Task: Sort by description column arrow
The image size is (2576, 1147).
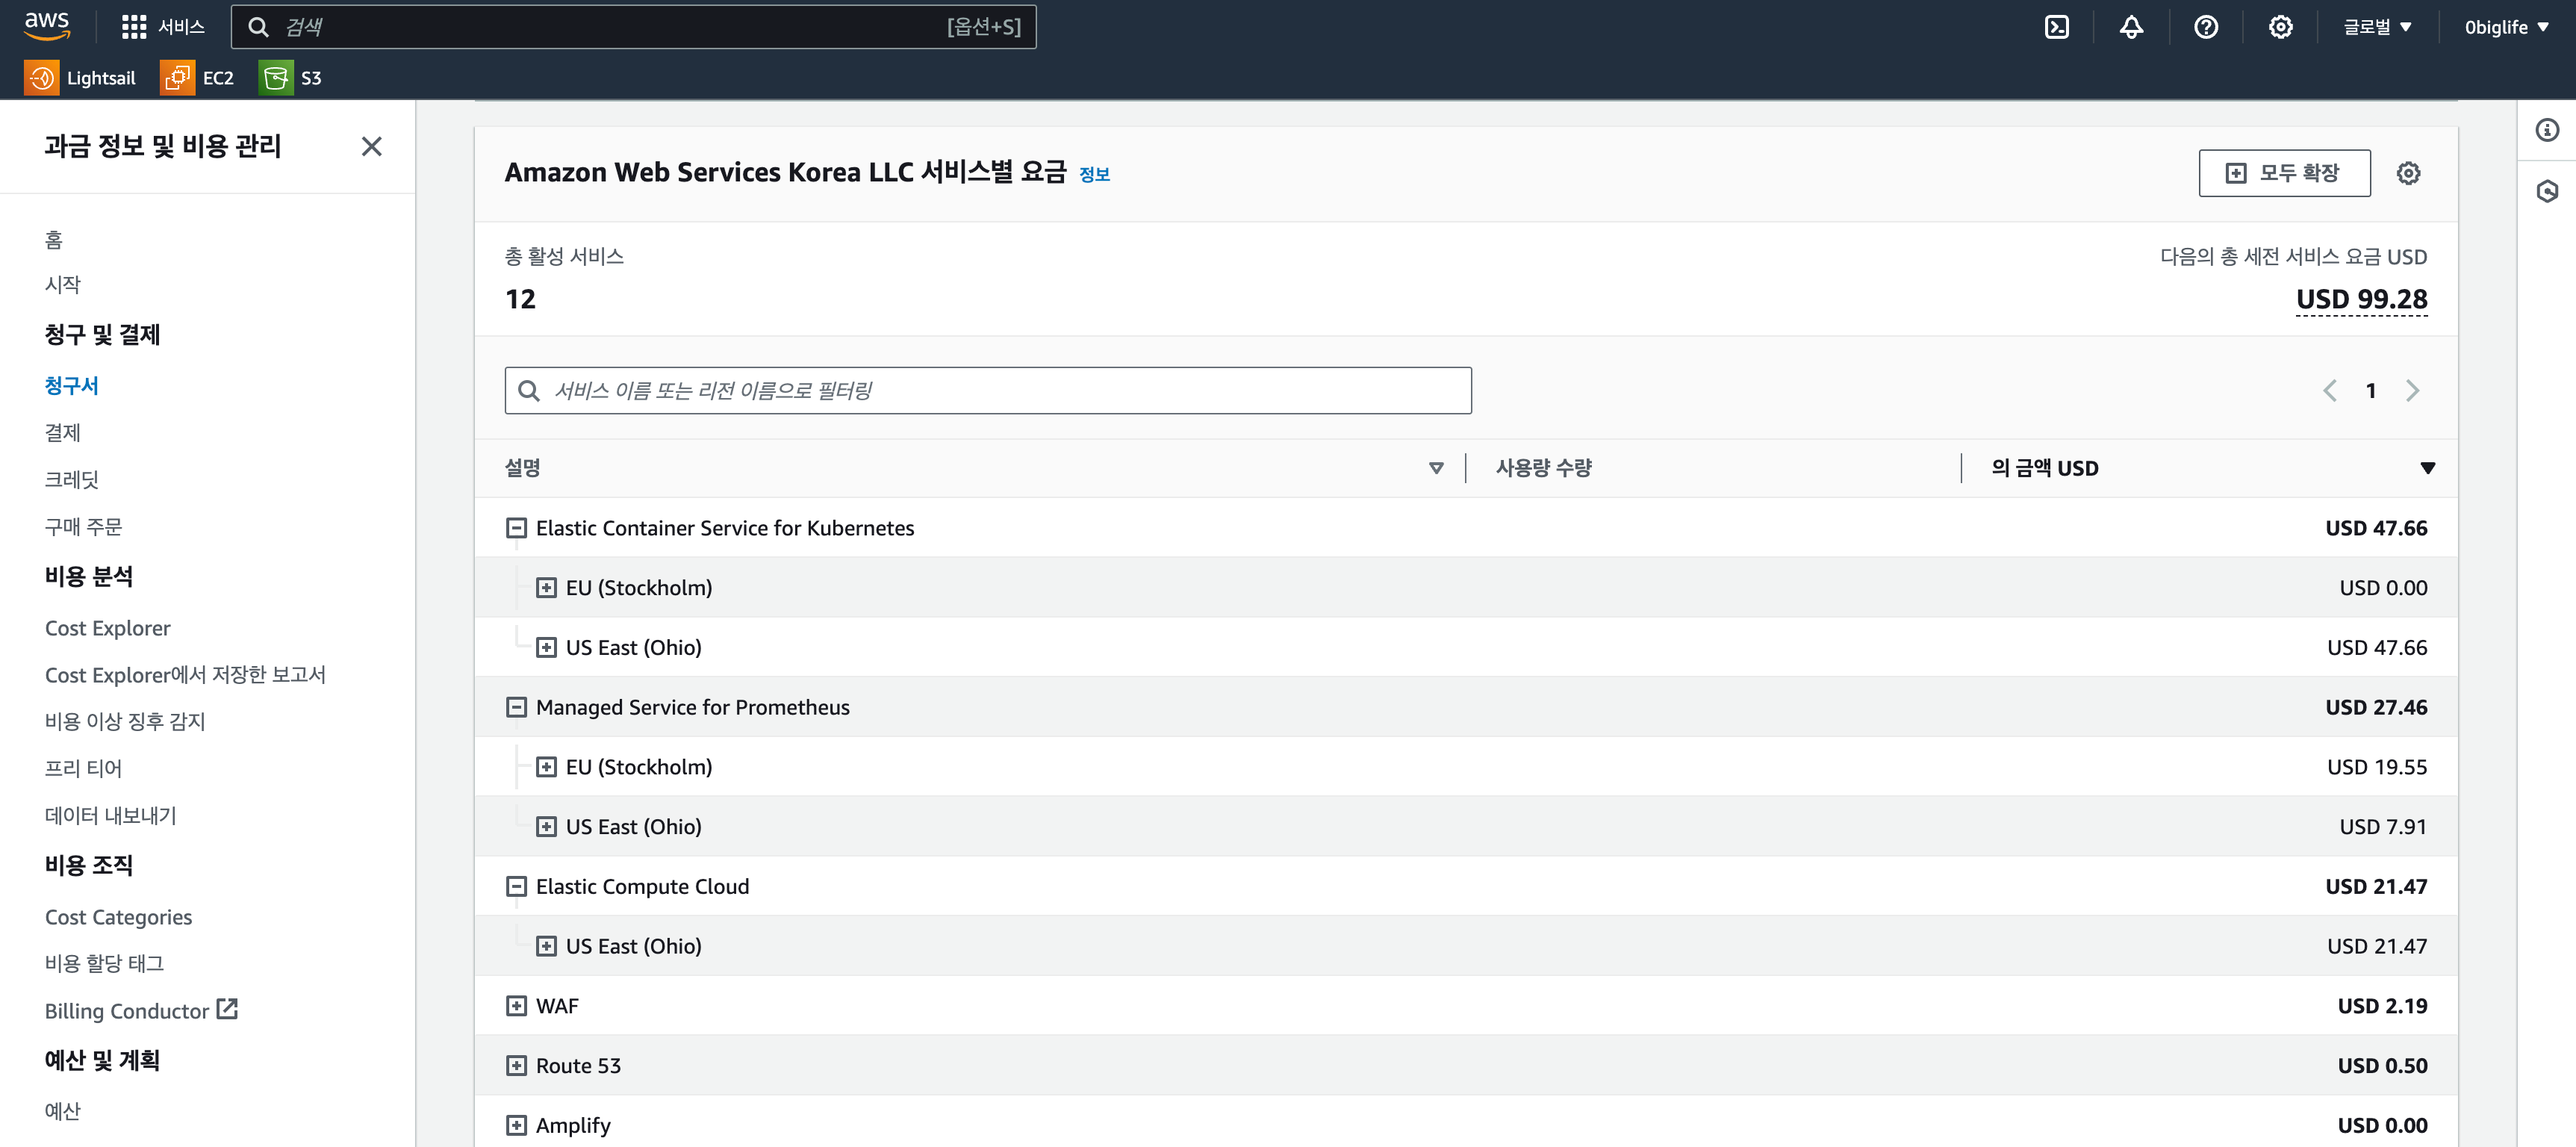Action: (1436, 468)
